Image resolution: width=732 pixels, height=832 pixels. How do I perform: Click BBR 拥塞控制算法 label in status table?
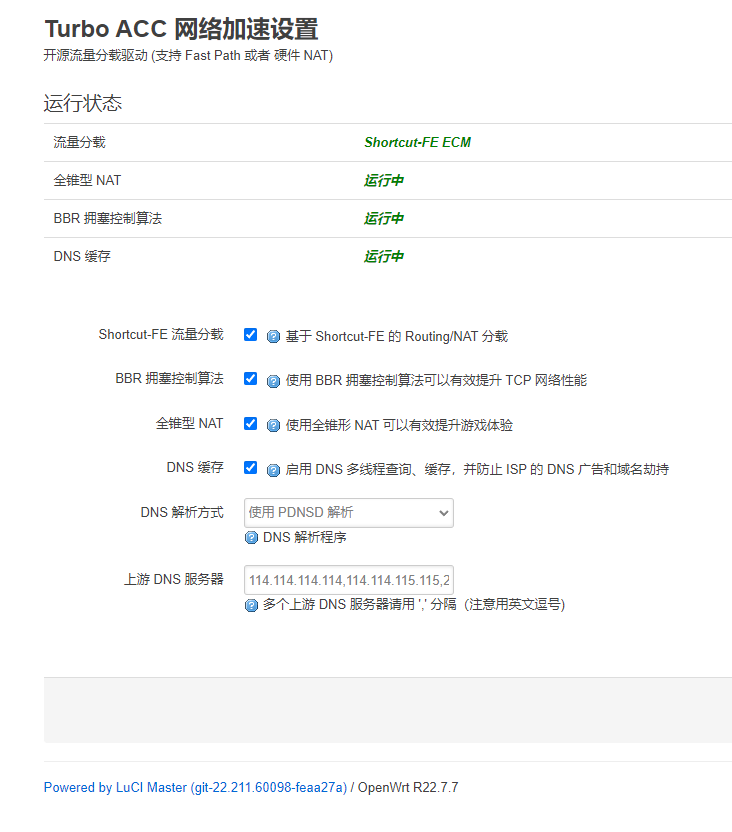pyautogui.click(x=108, y=219)
